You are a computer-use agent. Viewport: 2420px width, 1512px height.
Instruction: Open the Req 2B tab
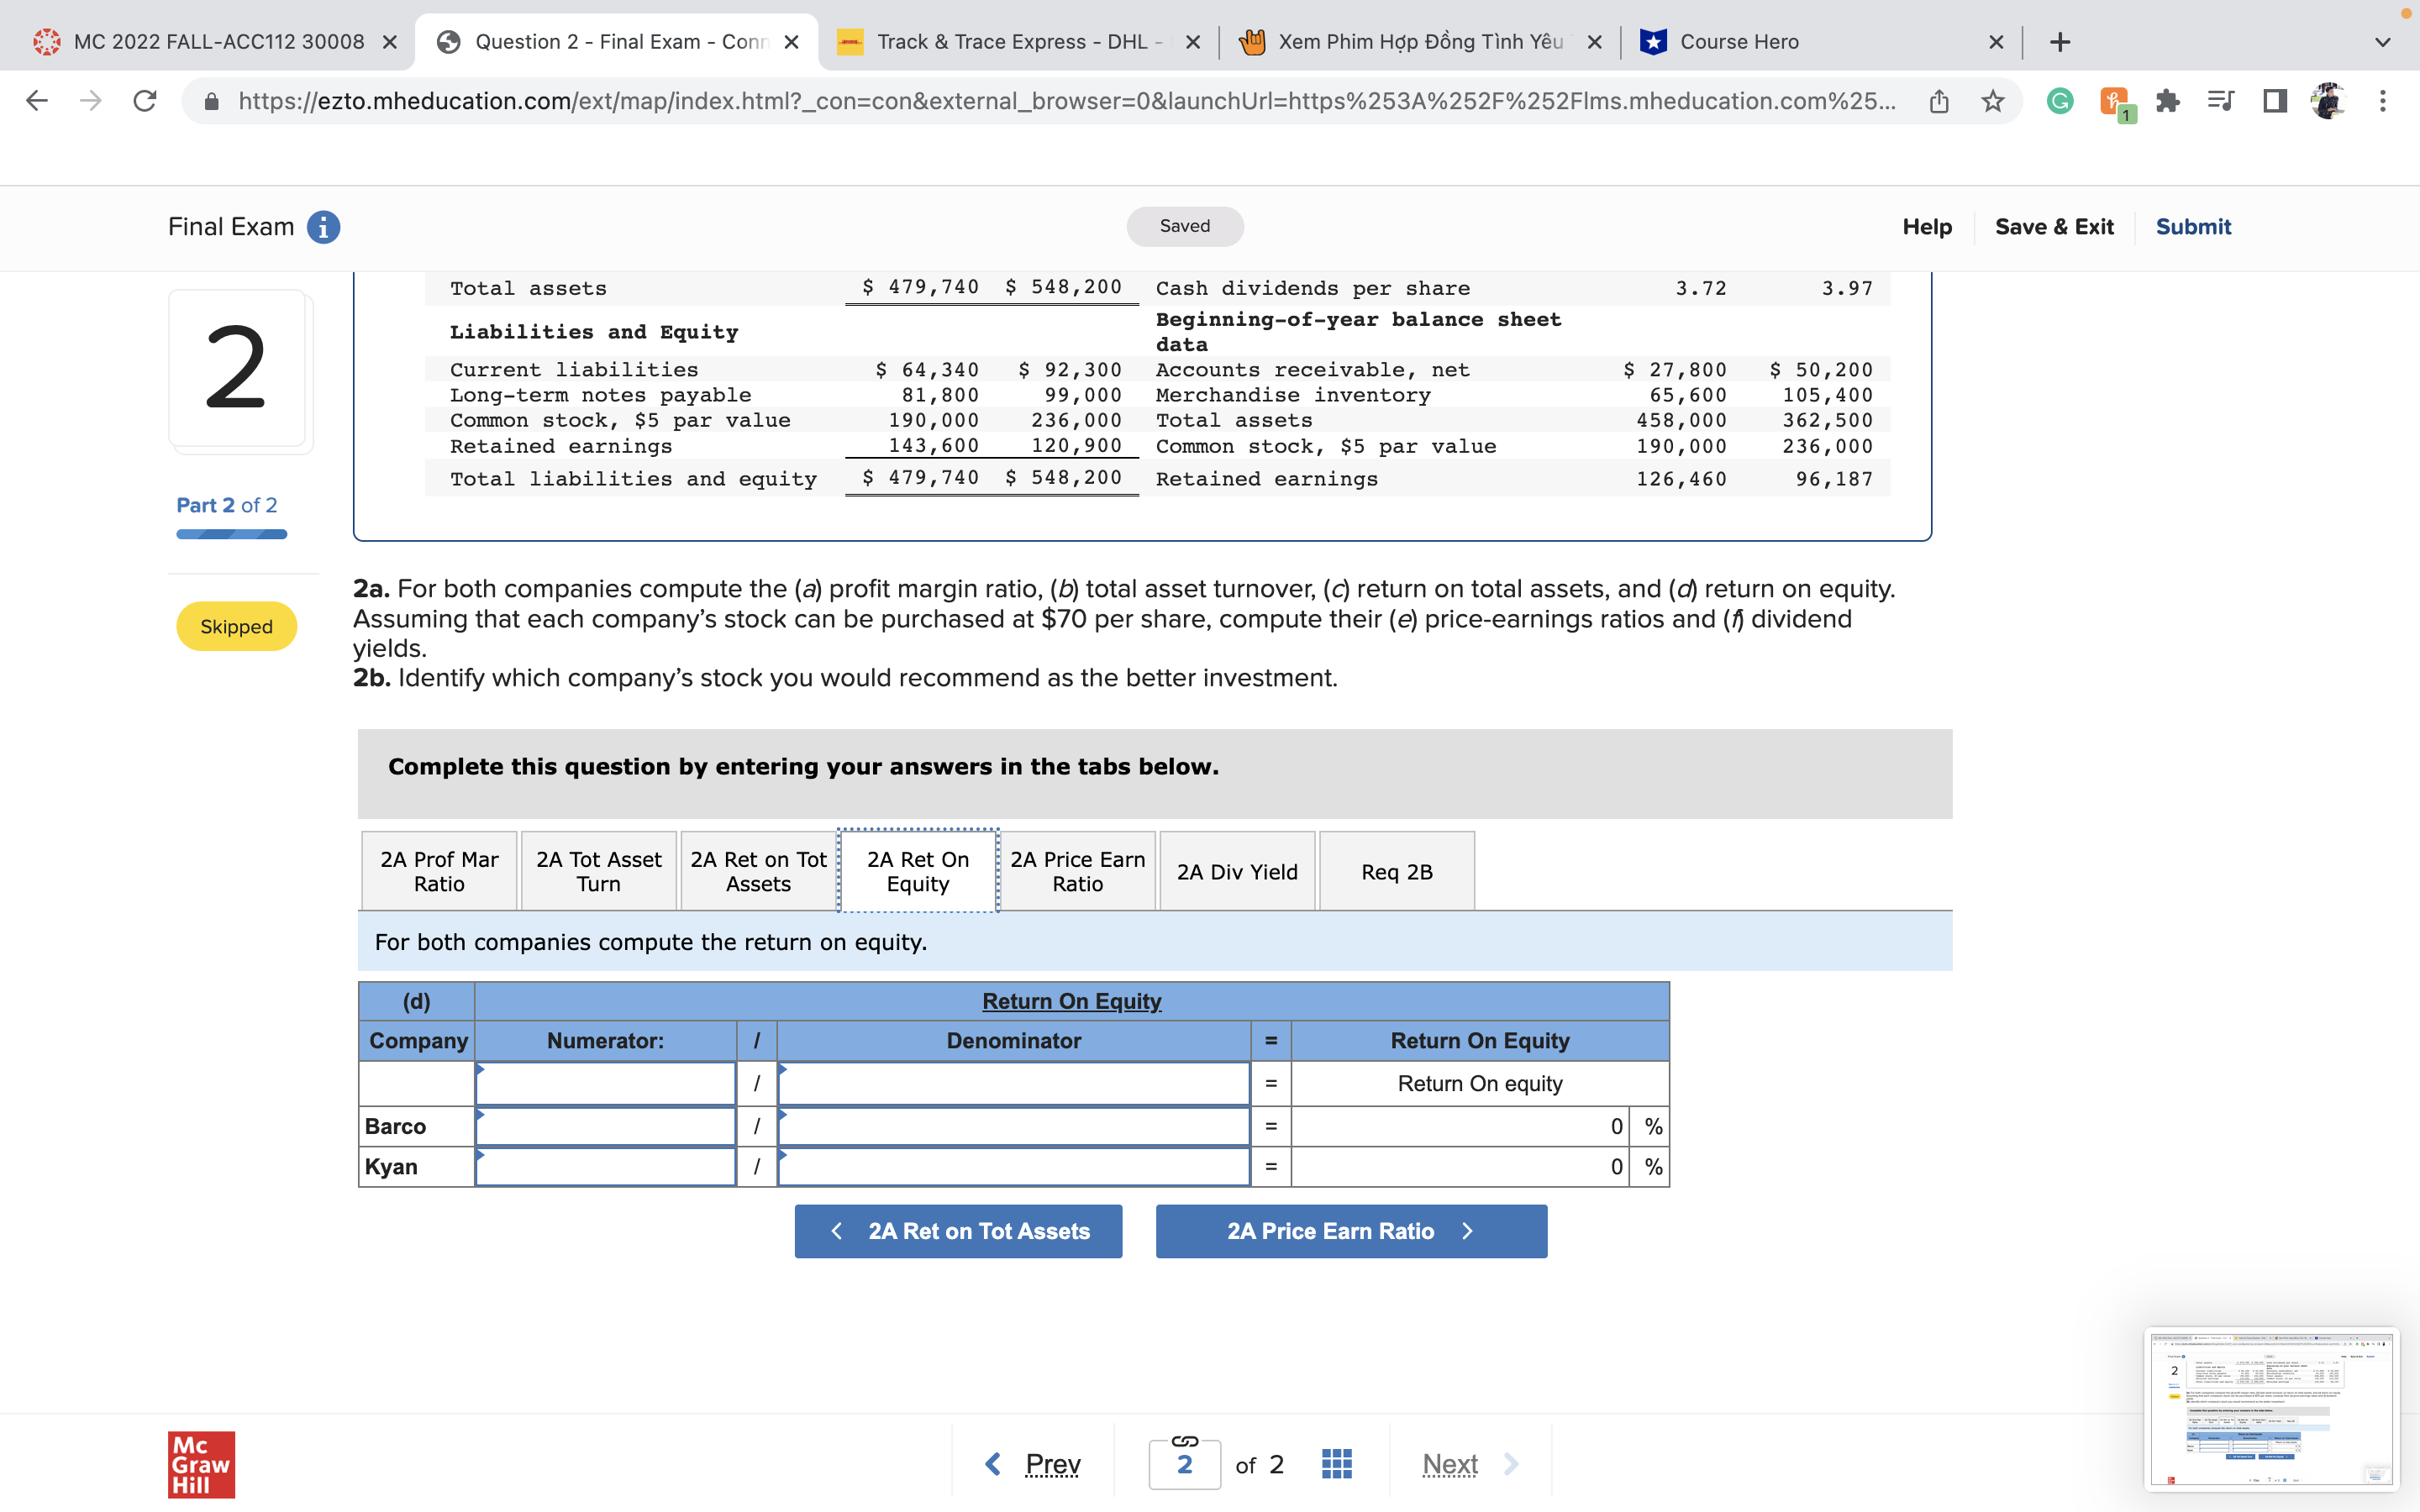coord(1396,871)
